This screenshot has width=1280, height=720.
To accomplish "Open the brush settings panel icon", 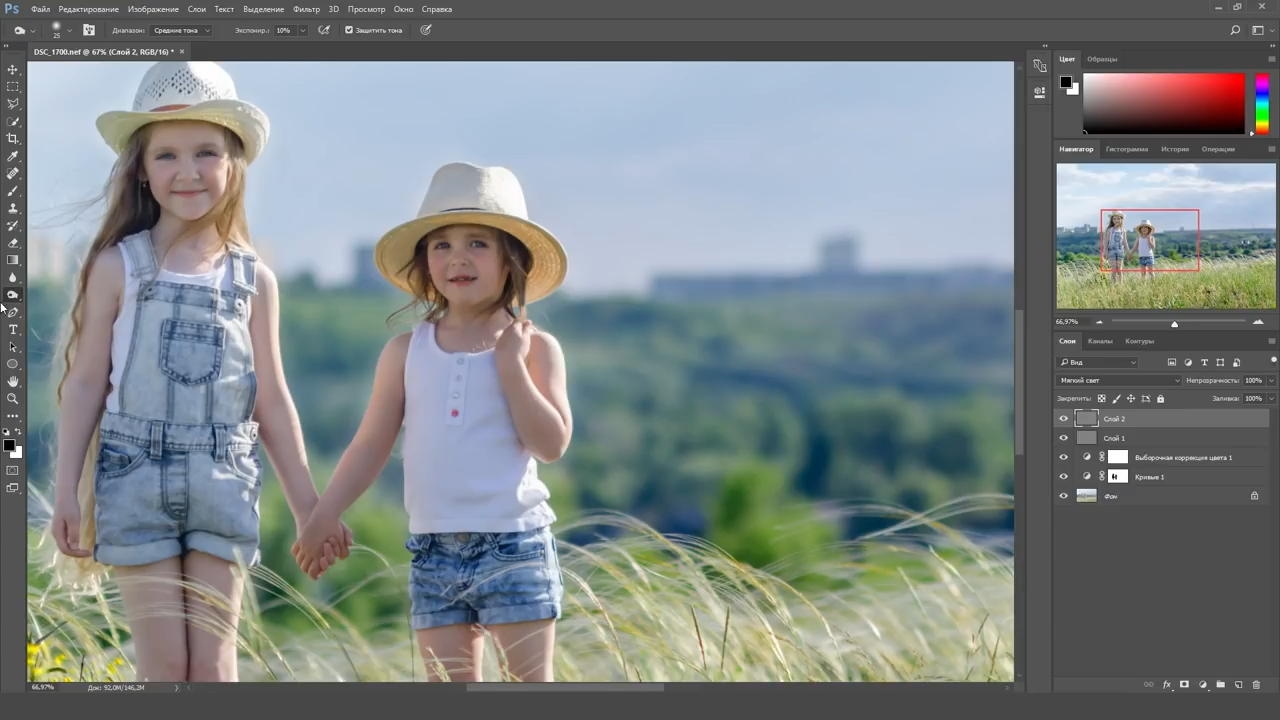I will (x=89, y=30).
